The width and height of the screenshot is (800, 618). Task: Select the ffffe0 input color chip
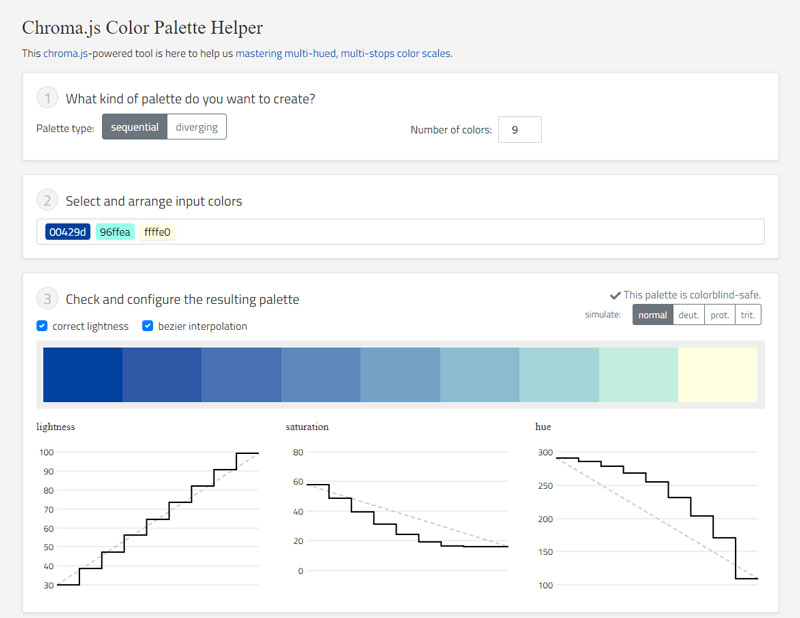[x=157, y=232]
